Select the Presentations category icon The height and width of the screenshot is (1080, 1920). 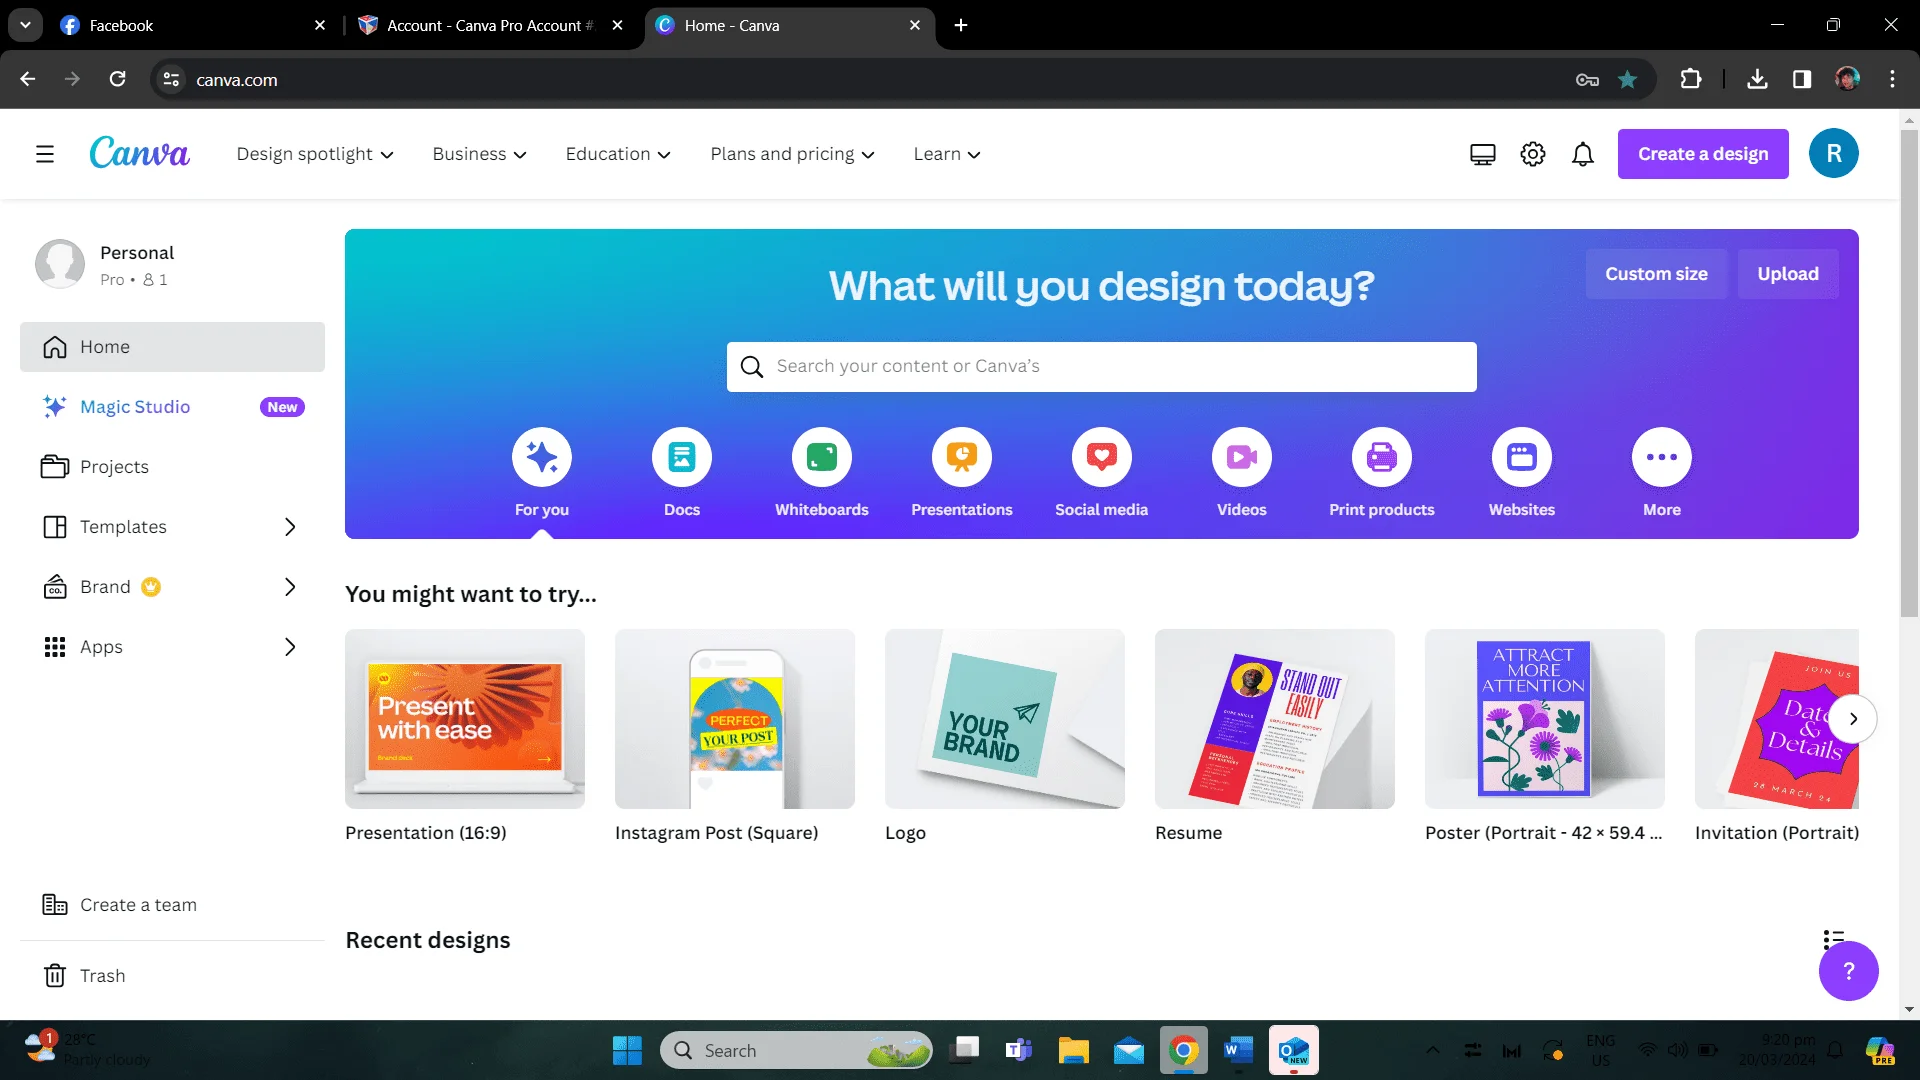(x=962, y=457)
